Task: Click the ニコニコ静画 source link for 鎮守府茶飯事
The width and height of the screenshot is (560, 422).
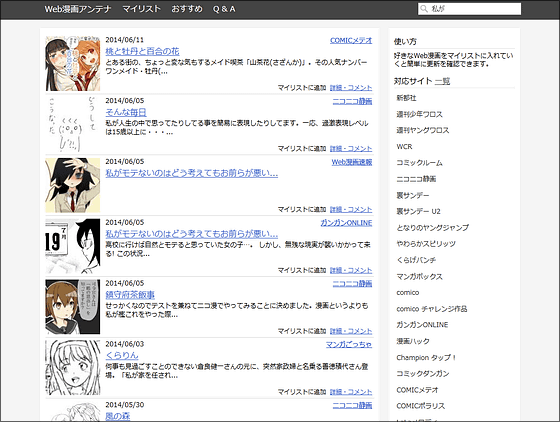Action: pos(352,283)
